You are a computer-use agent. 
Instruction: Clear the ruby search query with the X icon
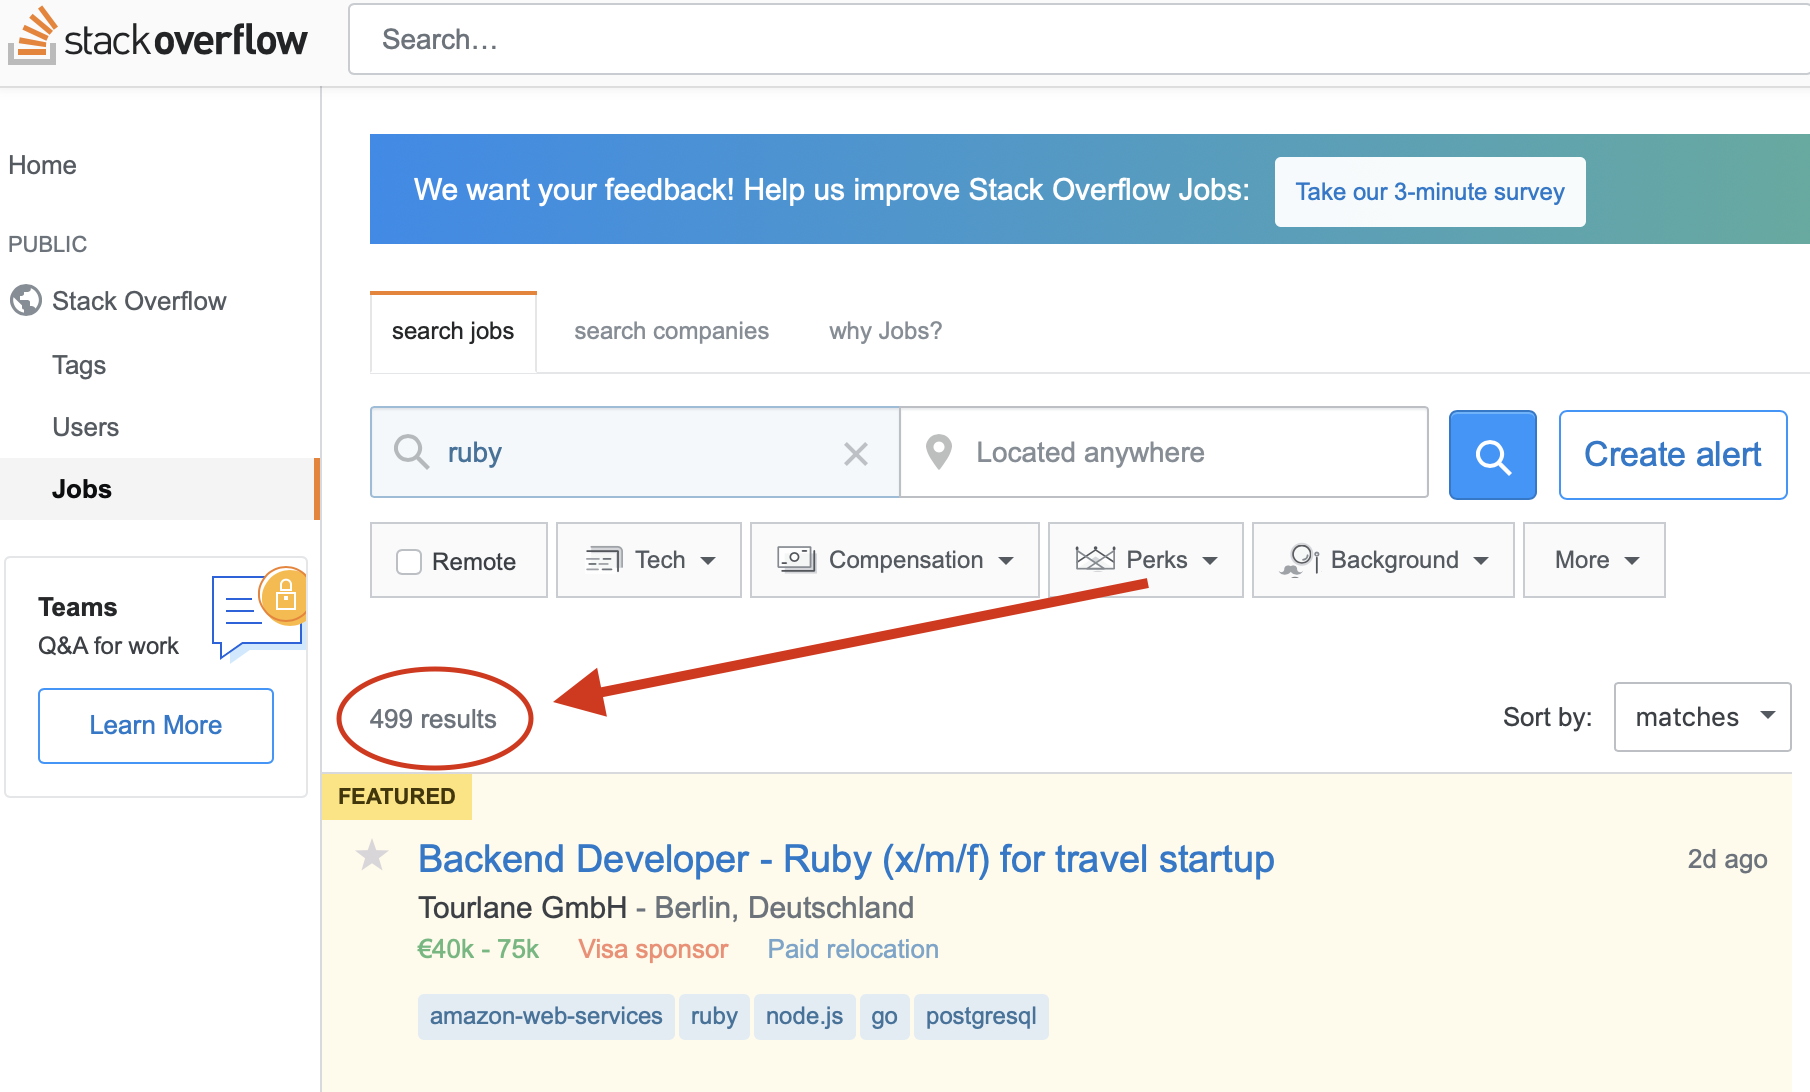coord(856,453)
